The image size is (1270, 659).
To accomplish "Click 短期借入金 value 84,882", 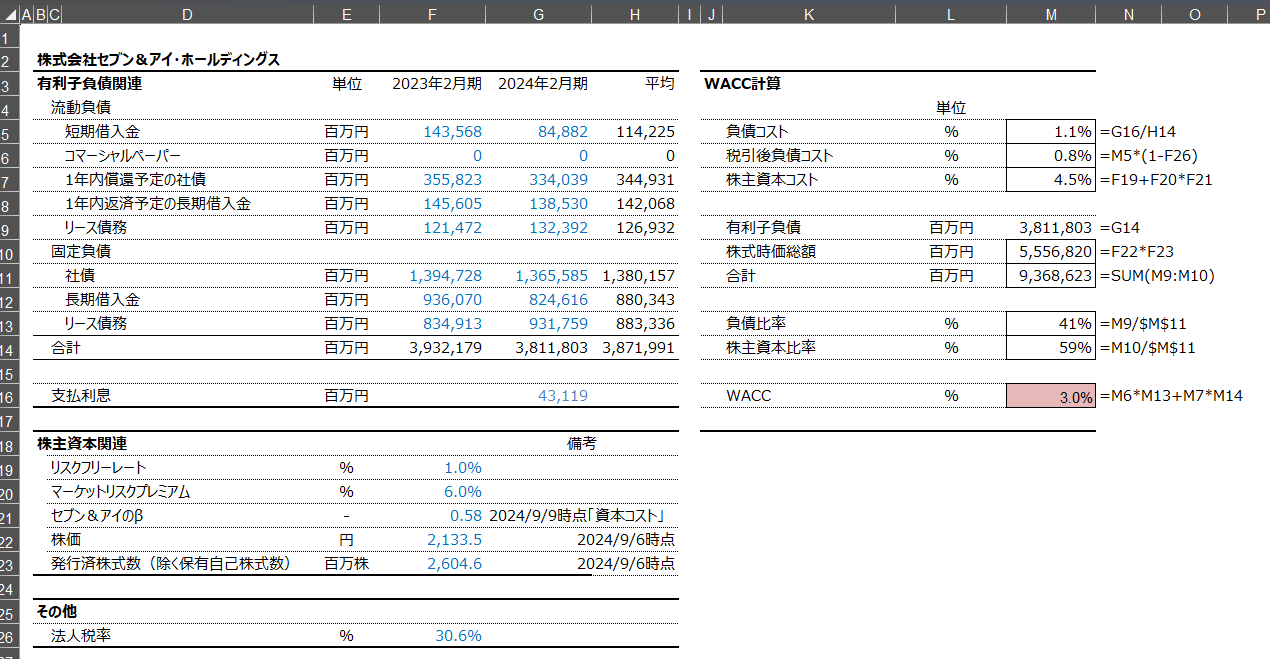I will (563, 132).
